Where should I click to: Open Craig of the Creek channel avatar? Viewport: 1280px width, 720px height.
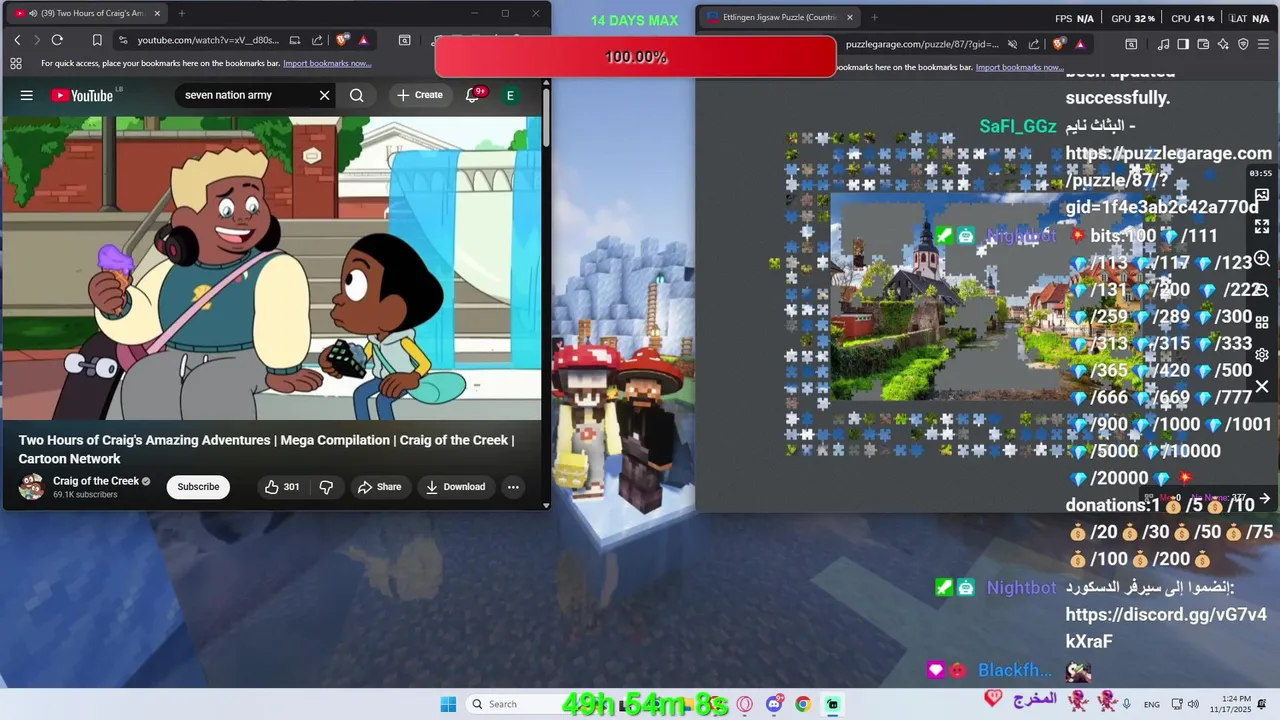point(32,487)
